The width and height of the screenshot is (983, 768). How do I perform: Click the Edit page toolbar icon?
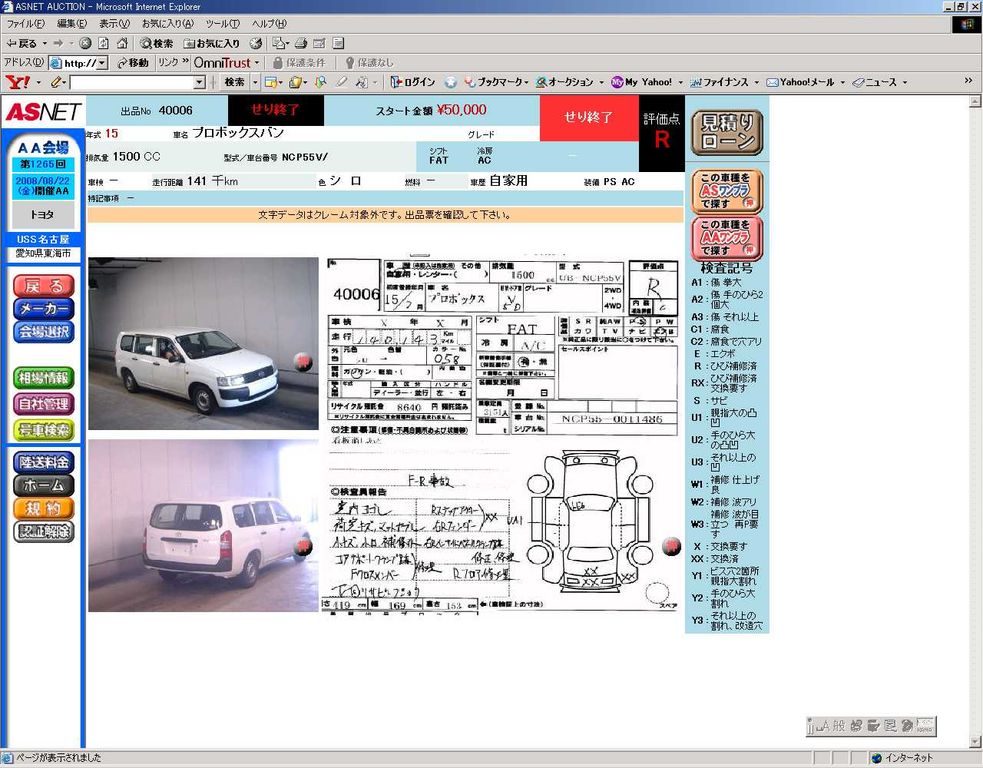(320, 43)
